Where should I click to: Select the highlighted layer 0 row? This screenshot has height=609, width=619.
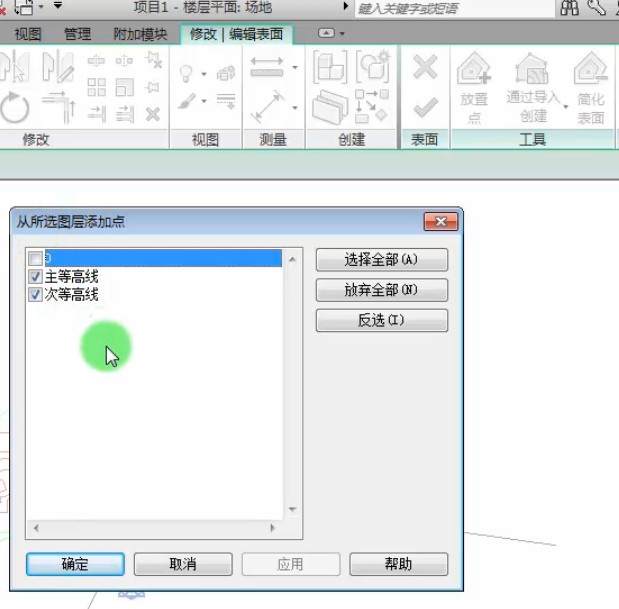[163, 258]
